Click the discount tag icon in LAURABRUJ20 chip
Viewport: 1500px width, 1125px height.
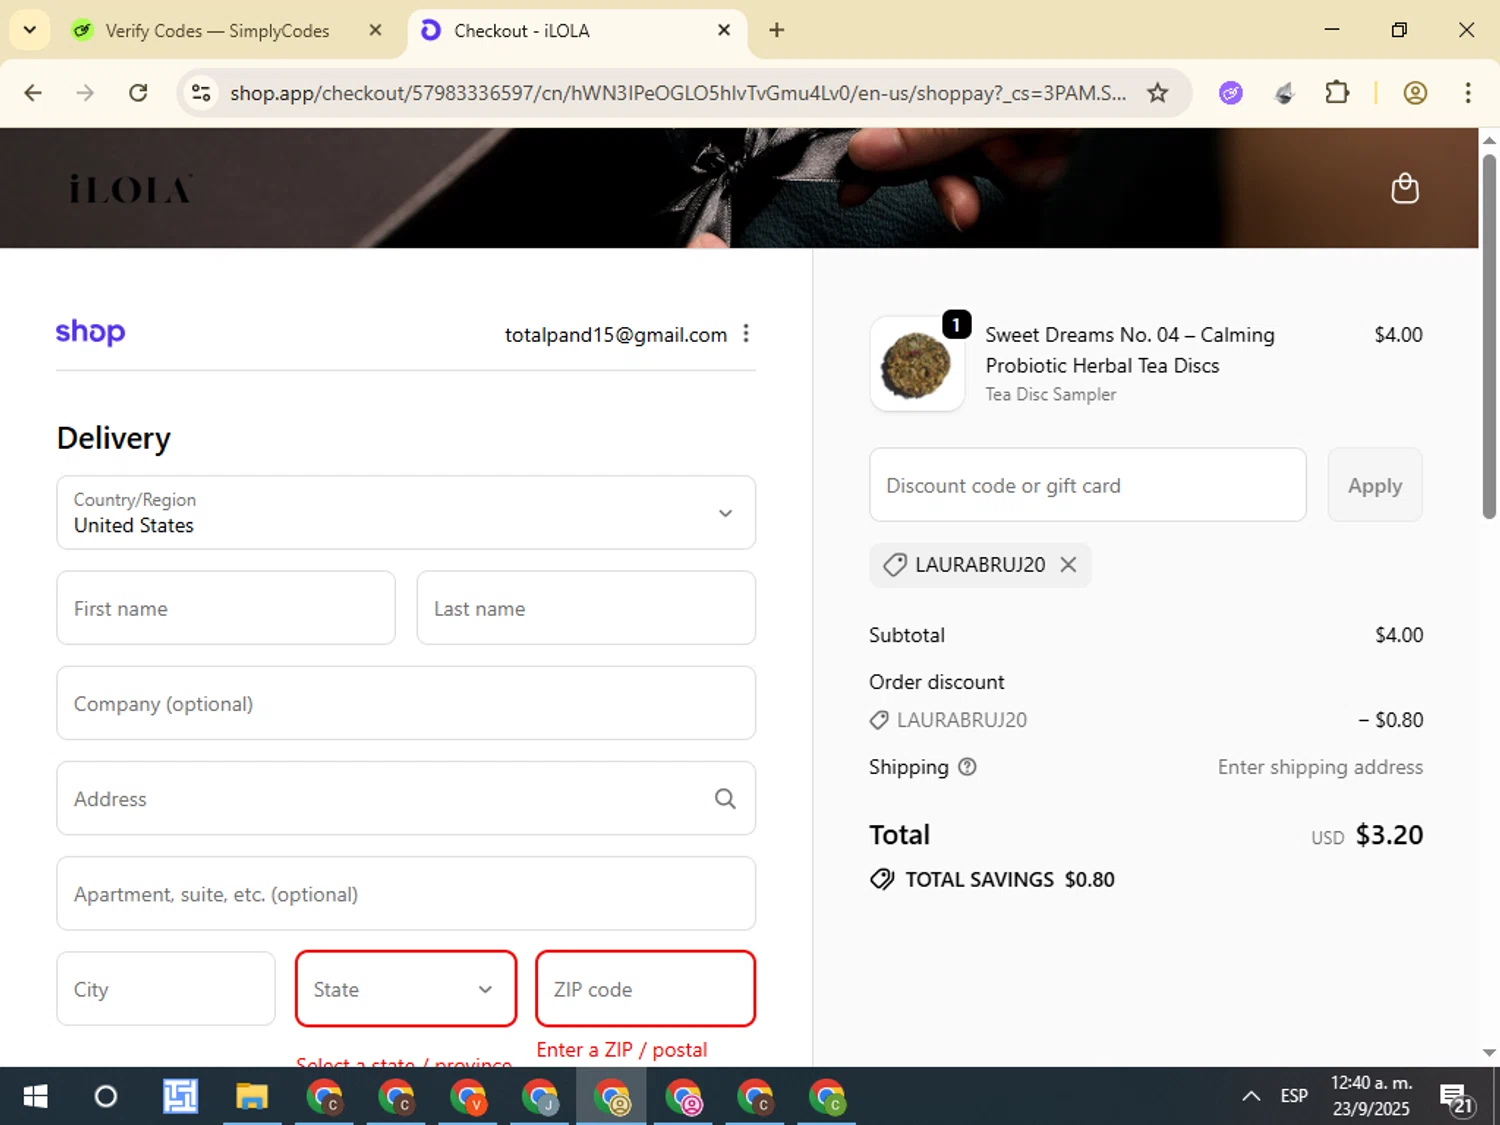(895, 565)
